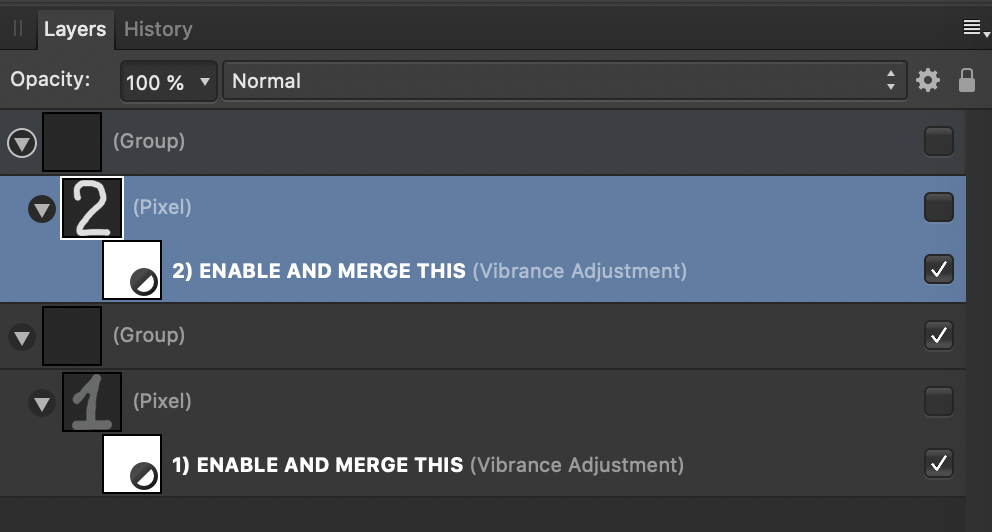Click the adjustment icon on layer 1 Vibrance thumbnail
The height and width of the screenshot is (532, 992).
coord(144,476)
